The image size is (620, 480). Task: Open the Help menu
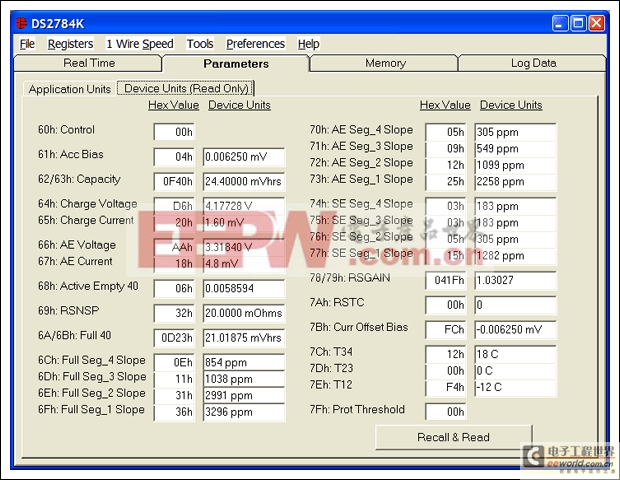[x=308, y=44]
